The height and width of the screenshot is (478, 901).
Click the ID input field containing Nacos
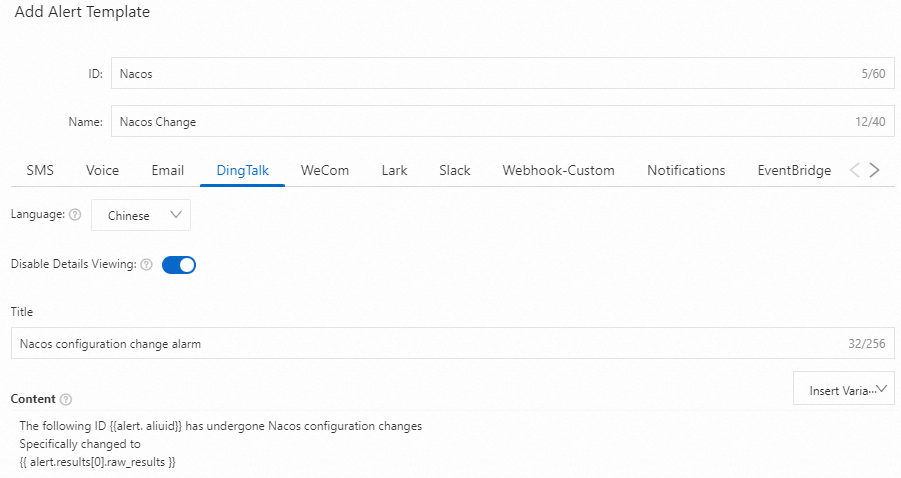tap(480, 74)
